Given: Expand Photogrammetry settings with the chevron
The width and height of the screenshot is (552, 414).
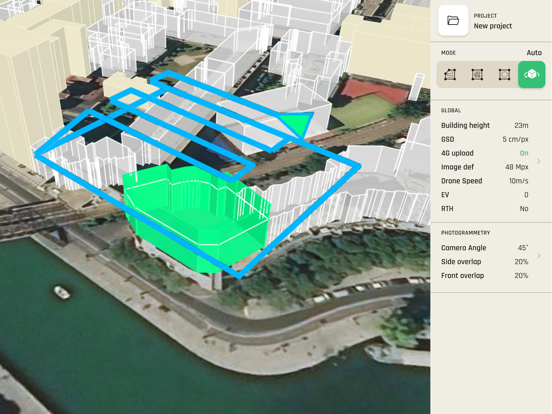Looking at the screenshot, I should coord(539,256).
